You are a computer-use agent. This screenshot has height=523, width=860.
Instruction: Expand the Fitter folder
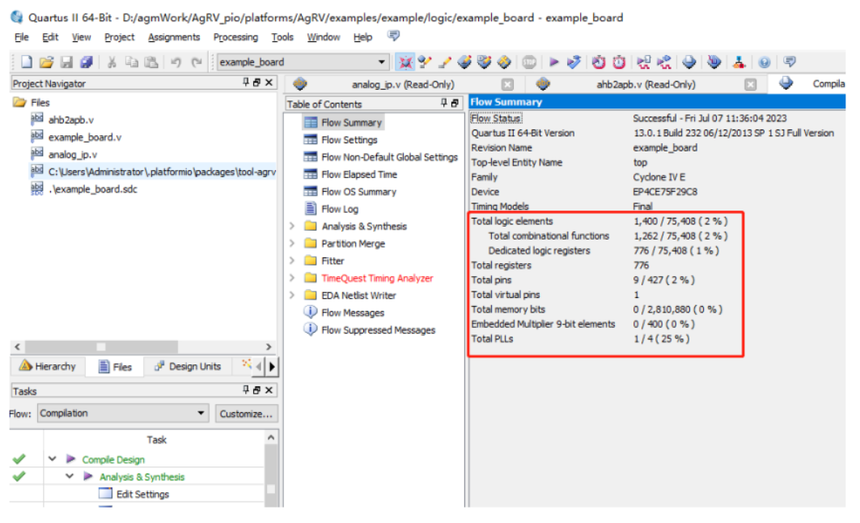coord(292,260)
